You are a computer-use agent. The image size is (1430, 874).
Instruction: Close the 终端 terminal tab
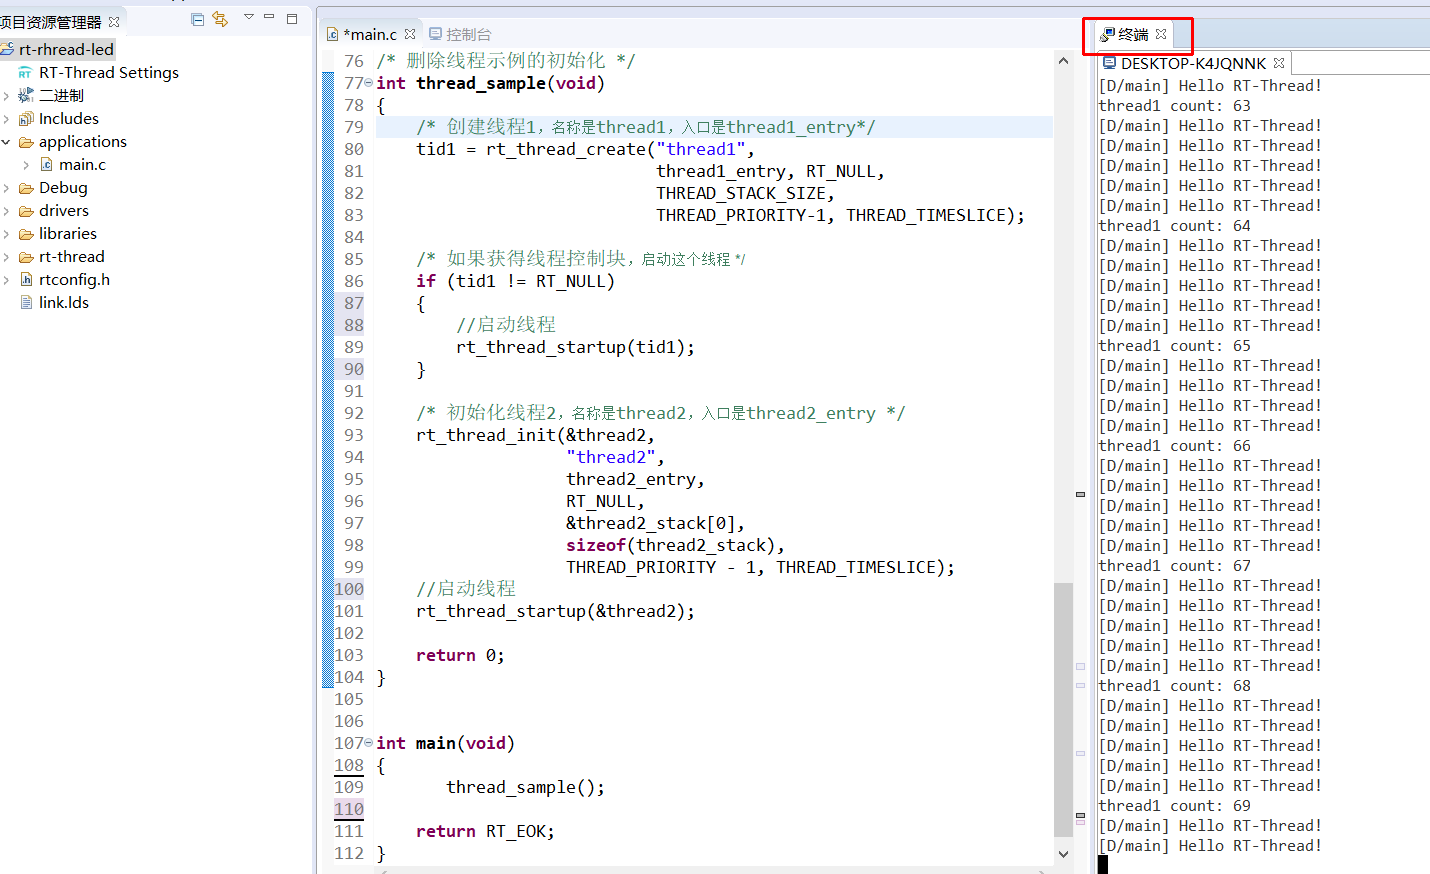(x=1161, y=34)
